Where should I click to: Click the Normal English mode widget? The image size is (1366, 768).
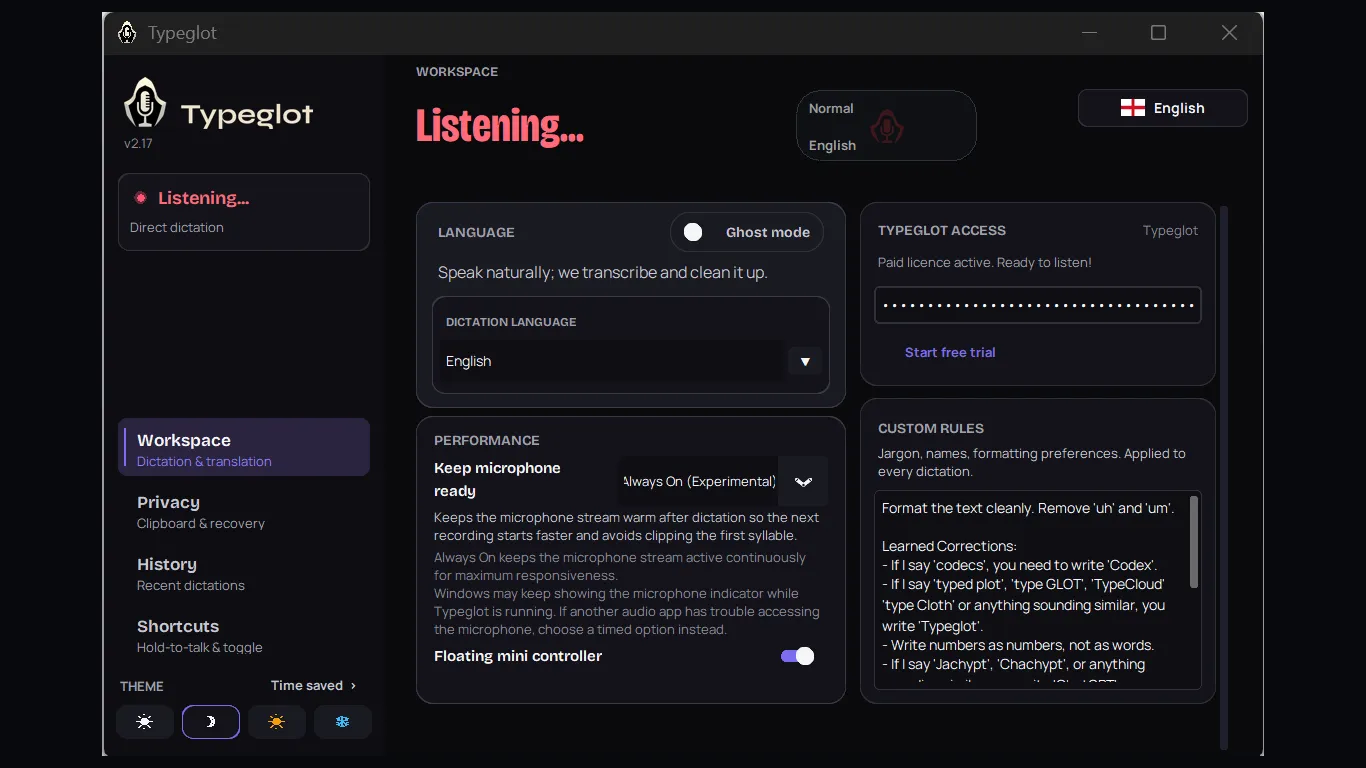(x=886, y=126)
